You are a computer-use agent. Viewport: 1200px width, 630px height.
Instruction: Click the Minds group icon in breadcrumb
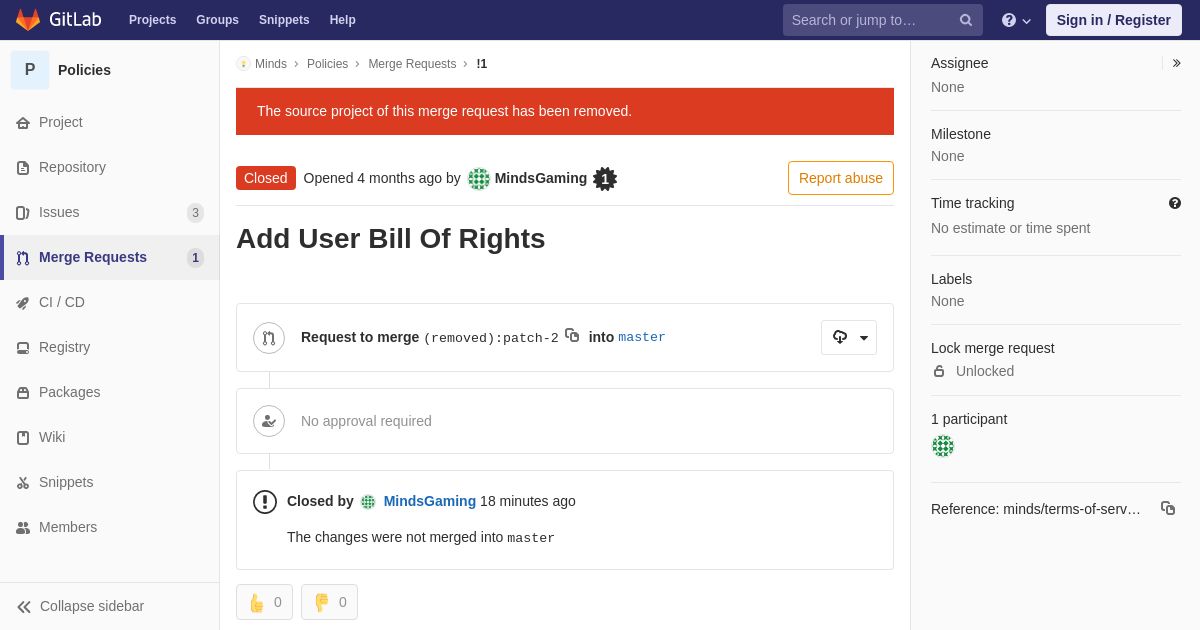coord(243,64)
